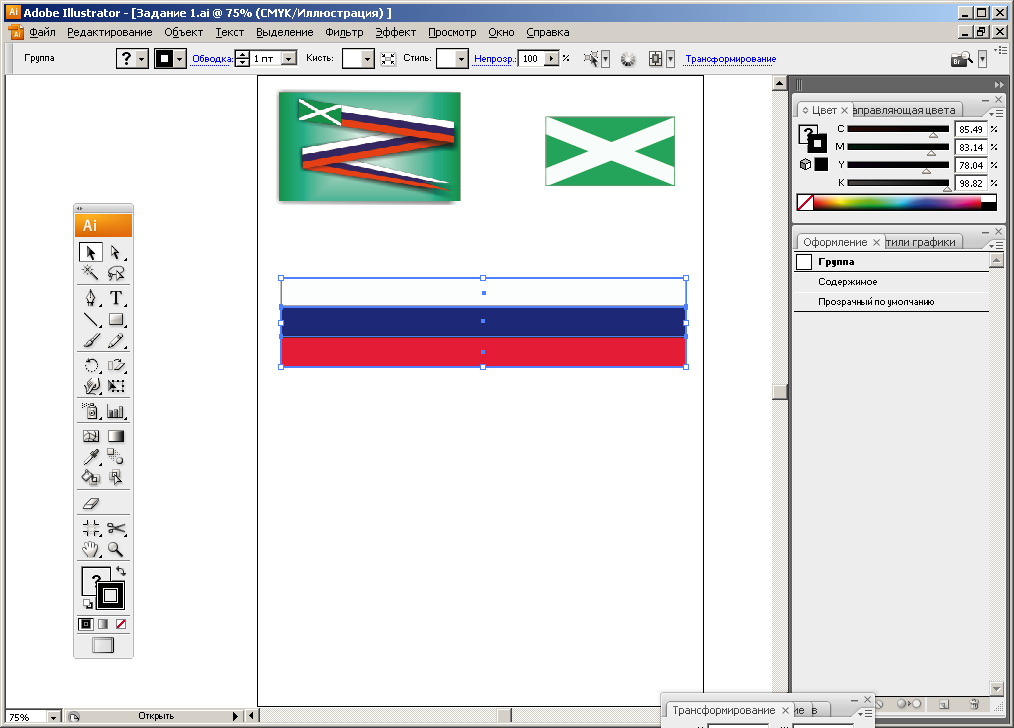This screenshot has height=728, width=1014.
Task: Edit the M value field 83.14
Action: pyautogui.click(x=971, y=147)
